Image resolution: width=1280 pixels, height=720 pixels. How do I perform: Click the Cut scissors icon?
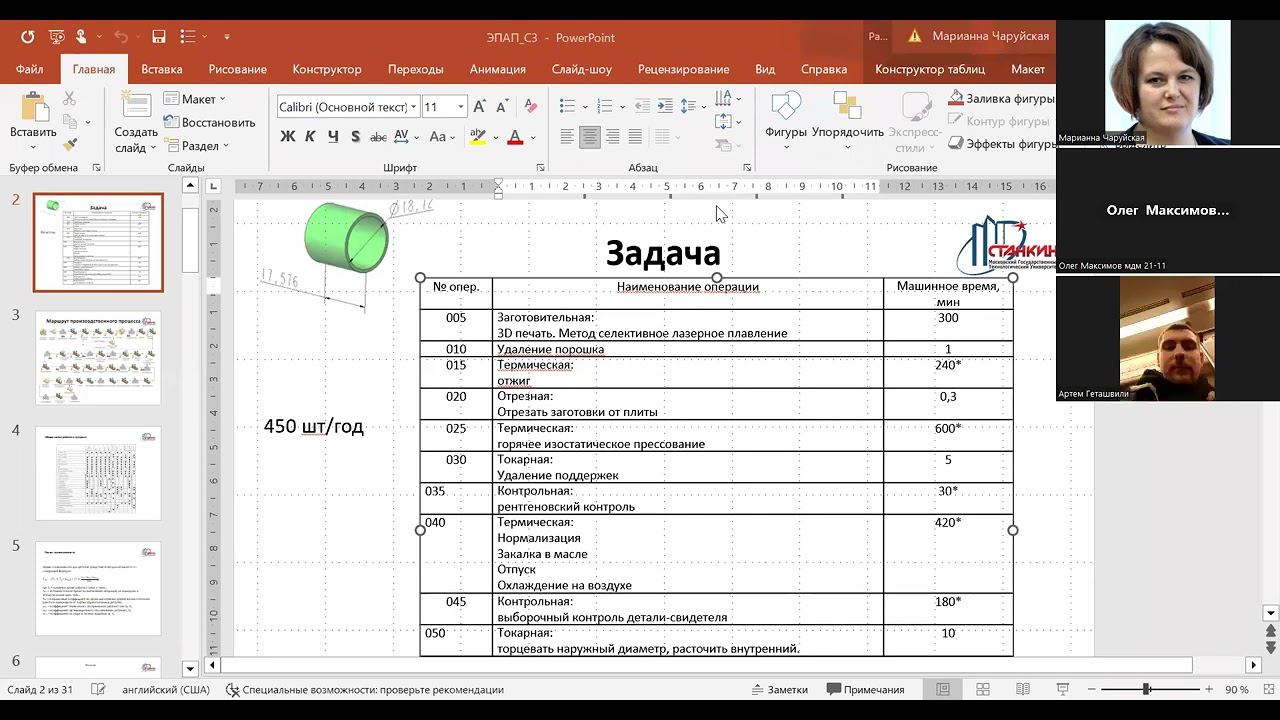(x=69, y=98)
